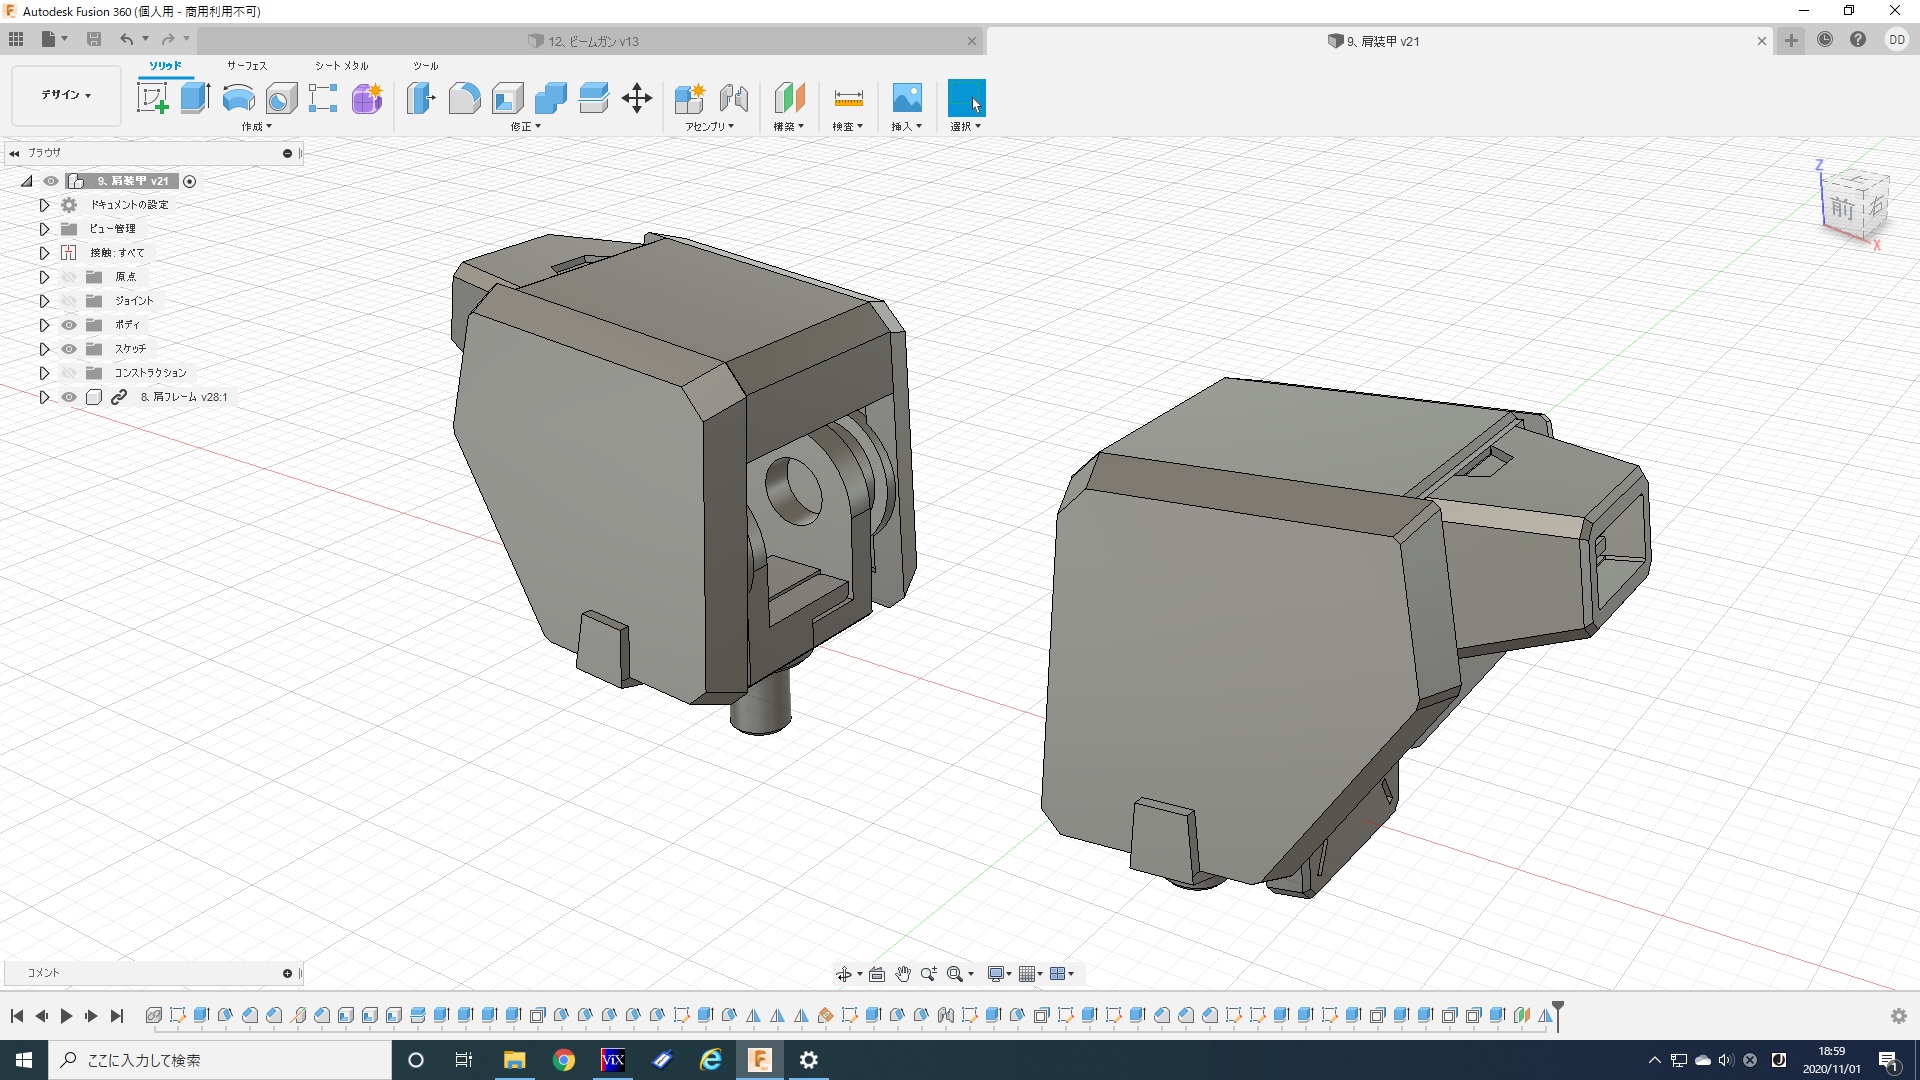The height and width of the screenshot is (1080, 1920).
Task: Open the デザイン workspace dropdown
Action: pyautogui.click(x=66, y=95)
